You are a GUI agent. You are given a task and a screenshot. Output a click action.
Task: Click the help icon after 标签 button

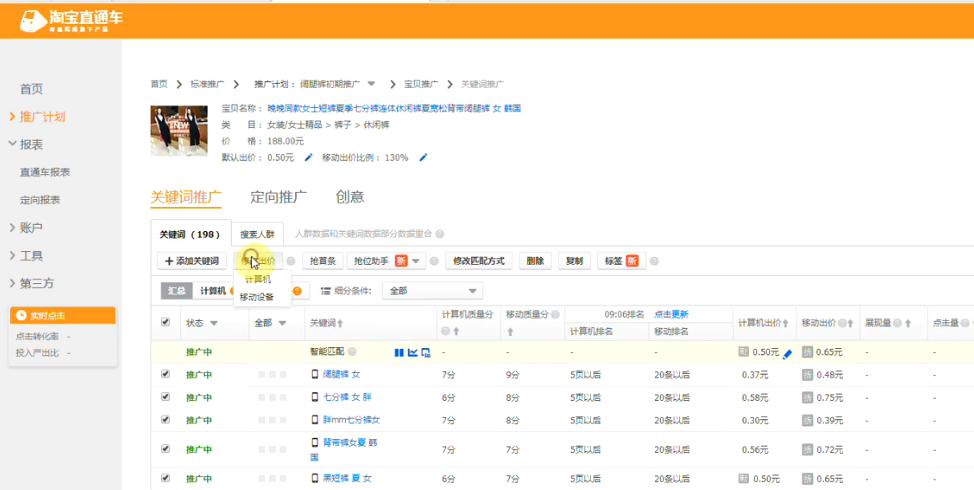click(x=654, y=261)
